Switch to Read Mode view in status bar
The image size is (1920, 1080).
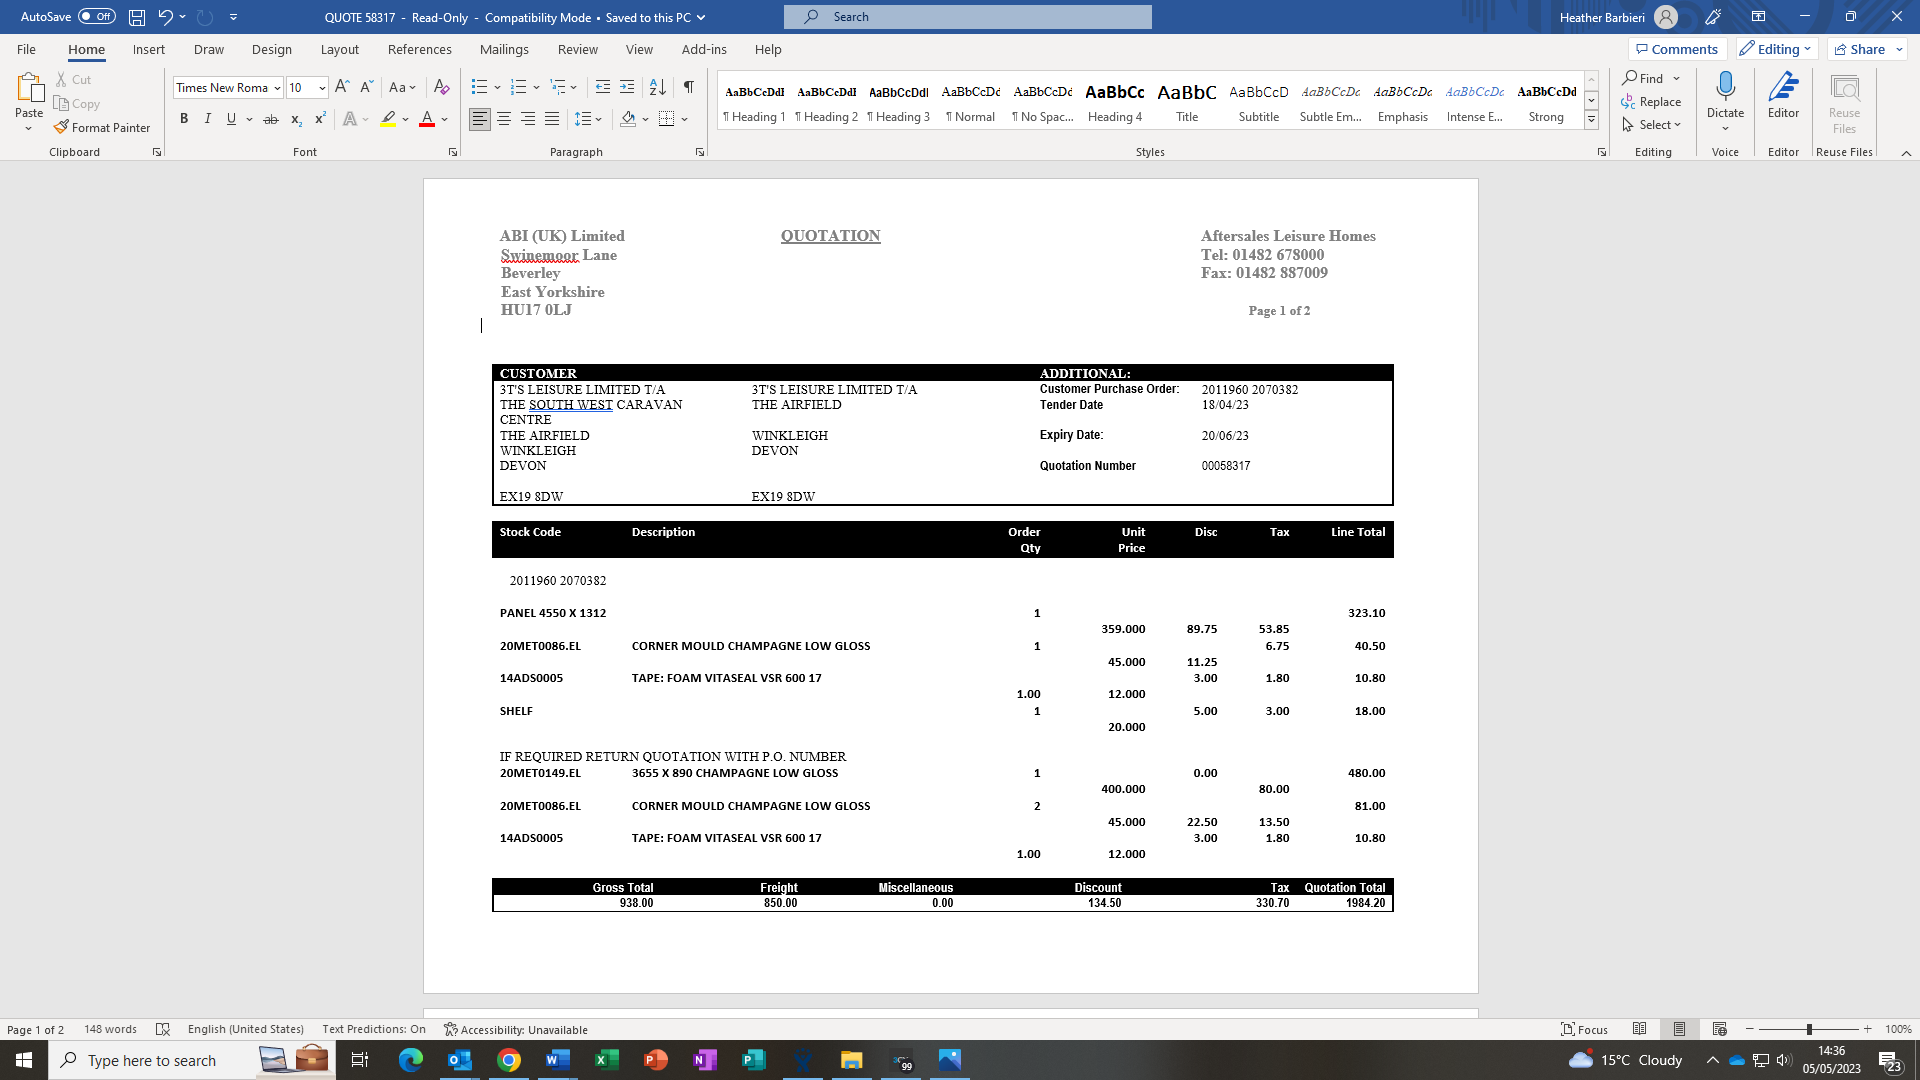click(x=1639, y=1029)
